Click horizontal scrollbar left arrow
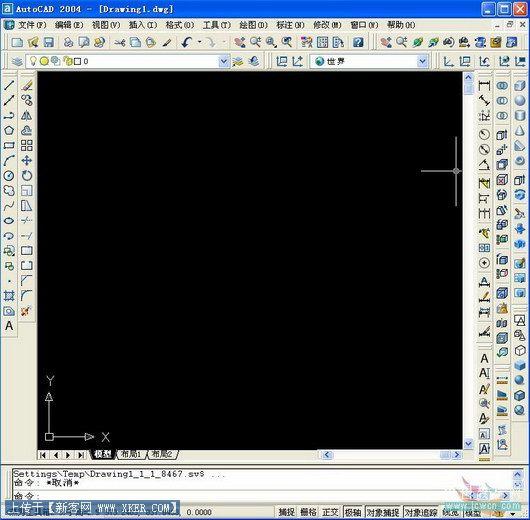 coord(327,455)
